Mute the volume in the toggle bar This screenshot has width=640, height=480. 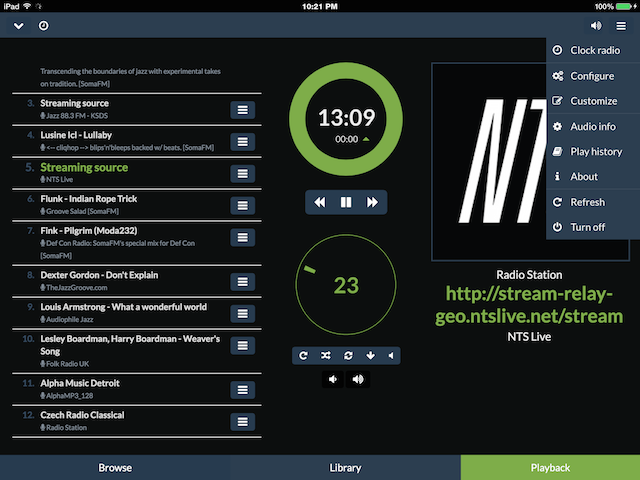click(391, 356)
